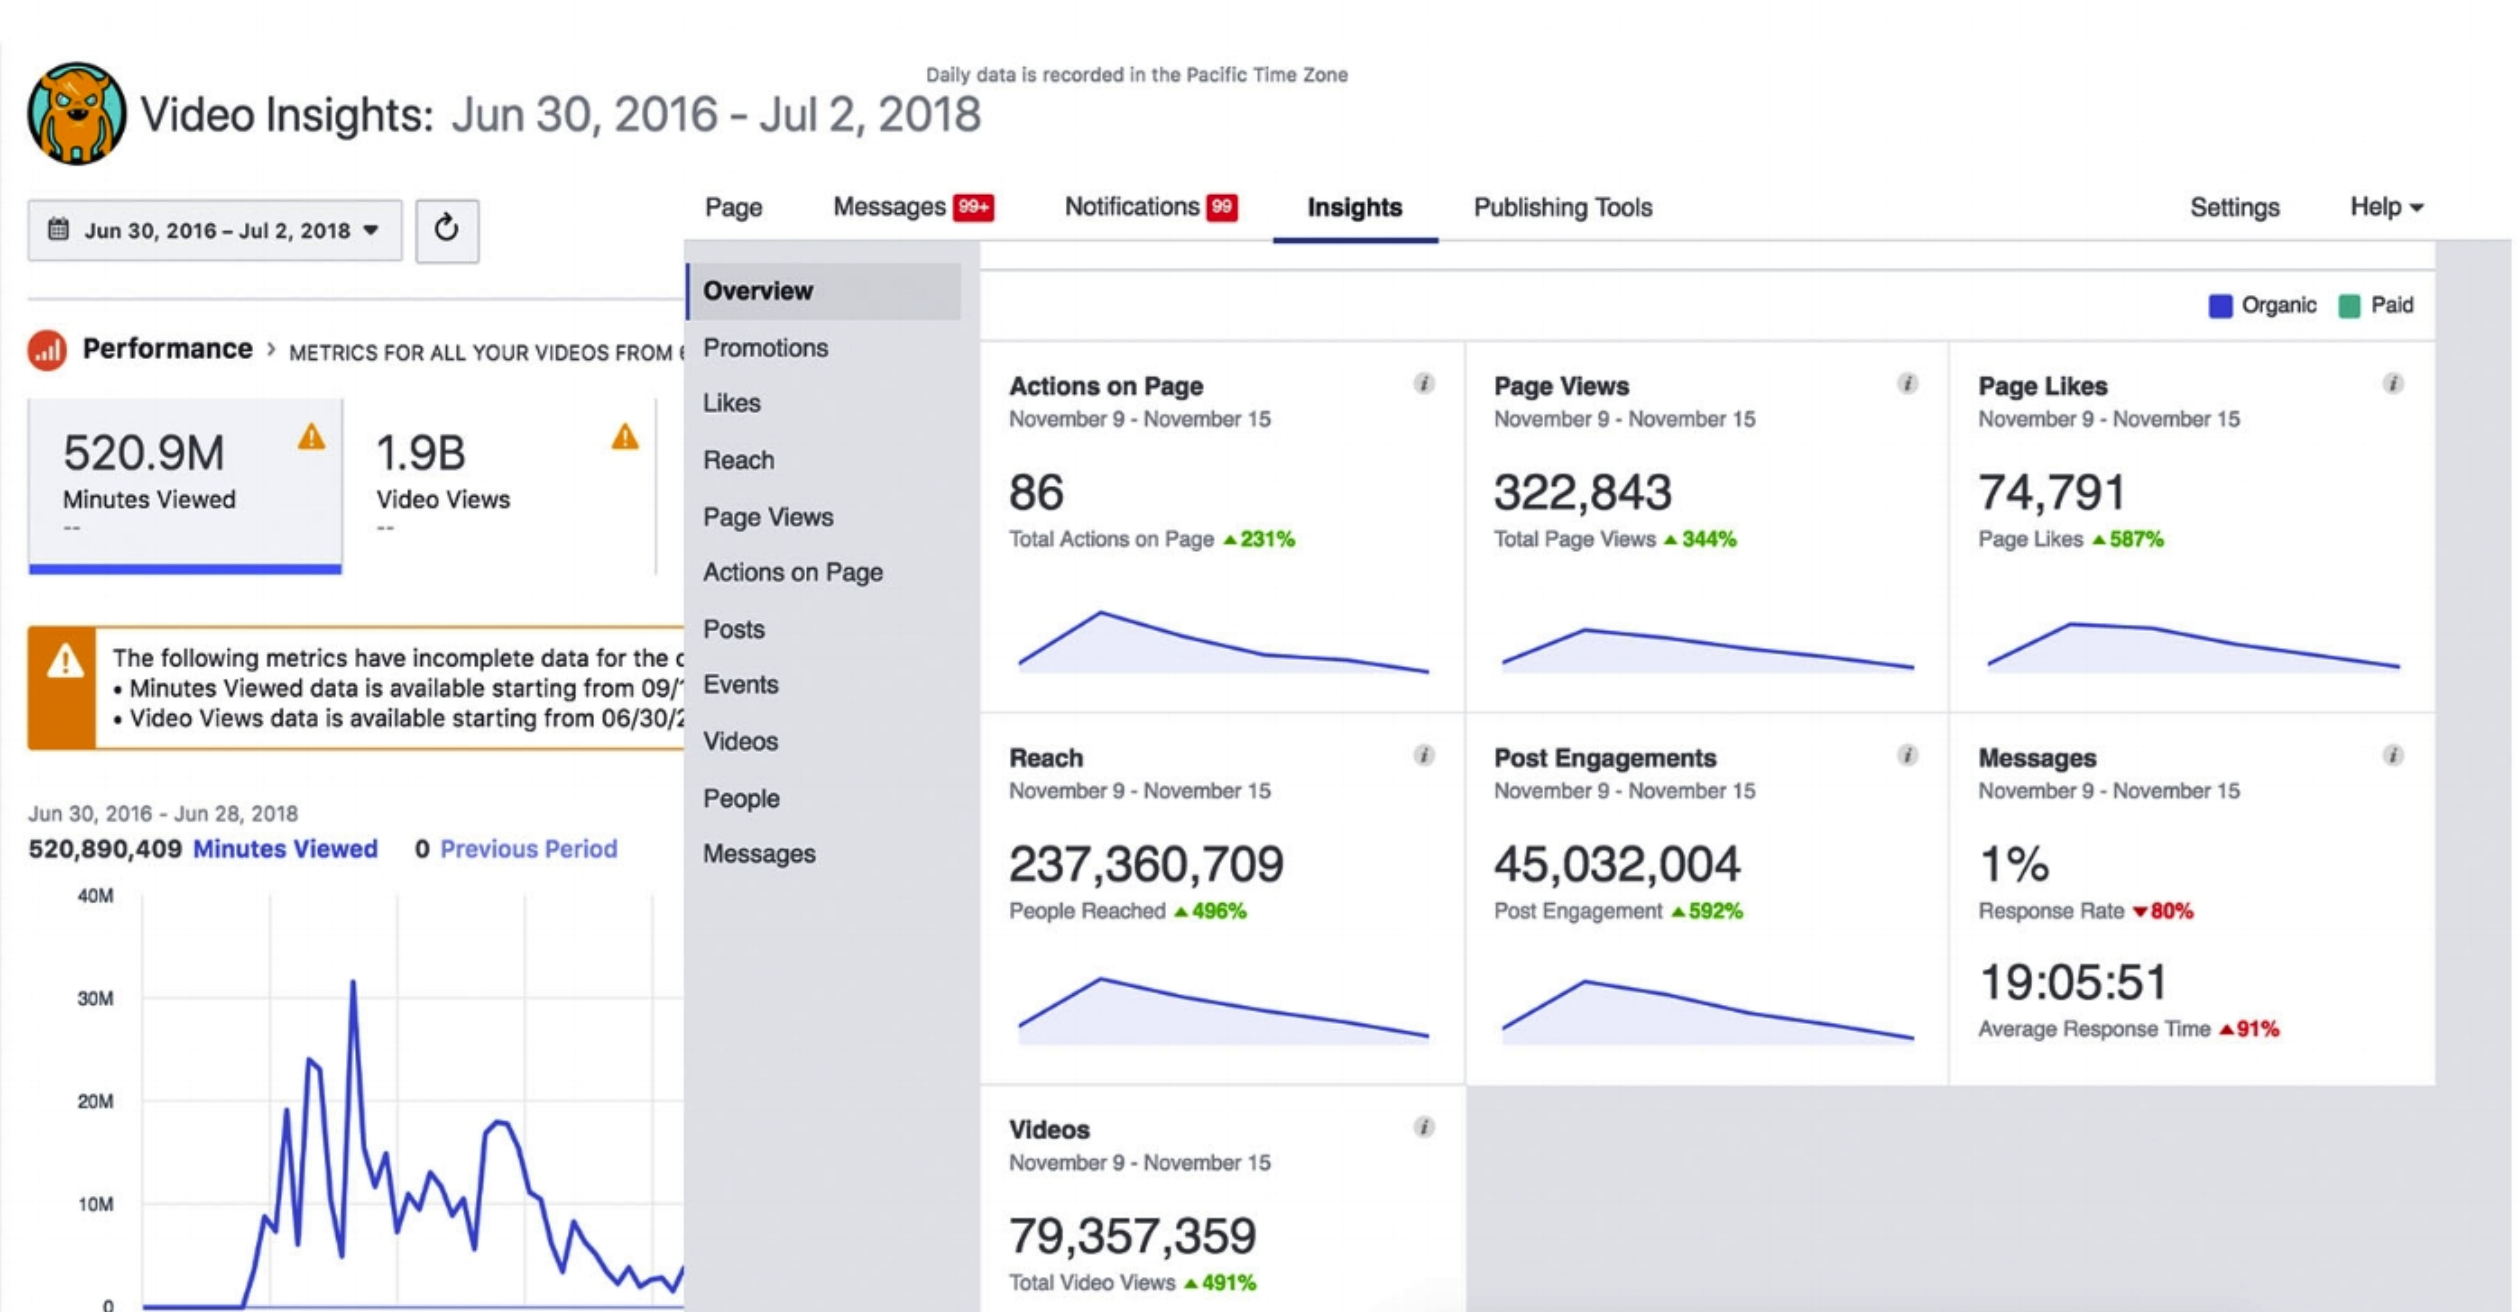The height and width of the screenshot is (1312, 2520).
Task: Click the 1% Response Rate value
Action: [2013, 864]
